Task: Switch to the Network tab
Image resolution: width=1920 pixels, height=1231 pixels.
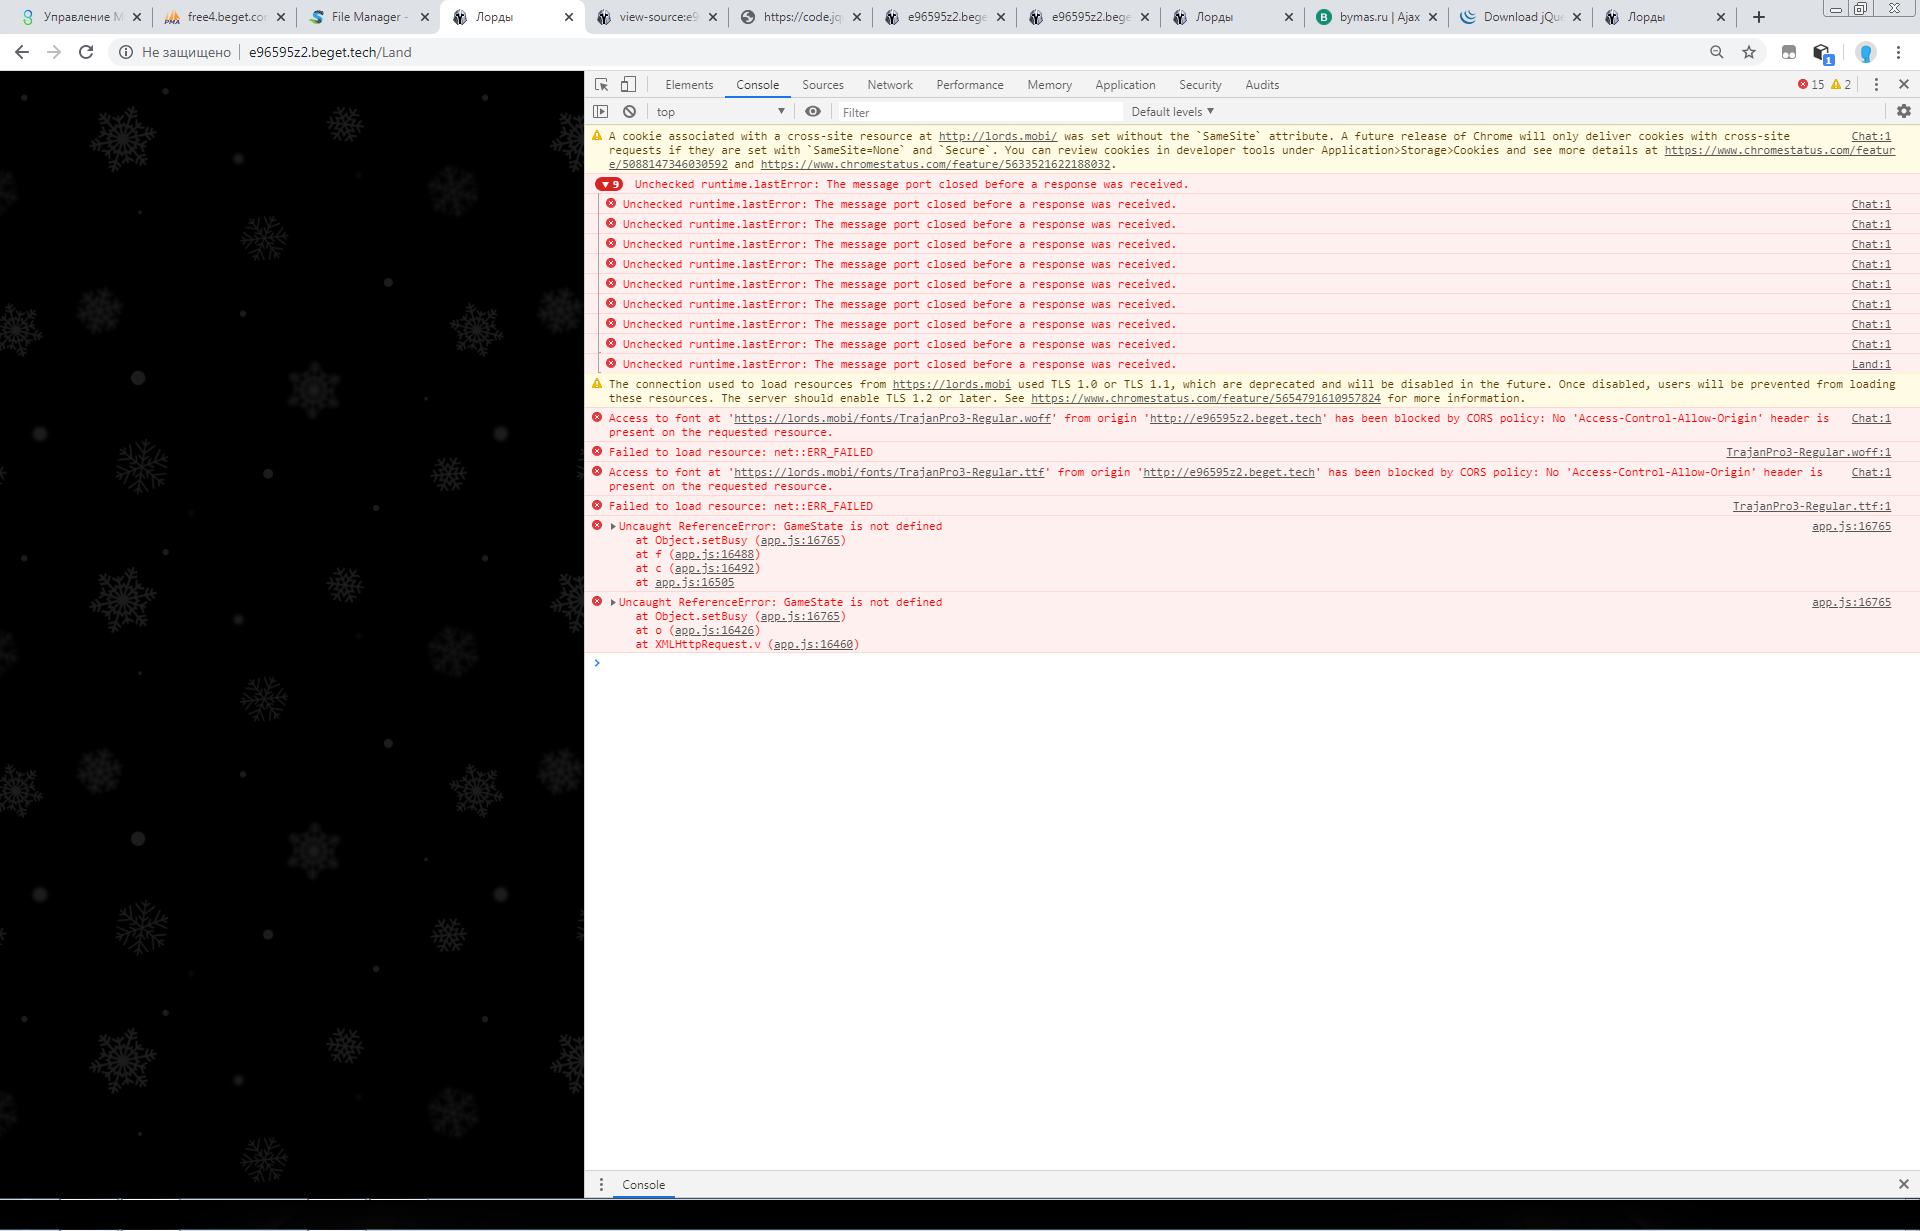Action: [x=889, y=85]
